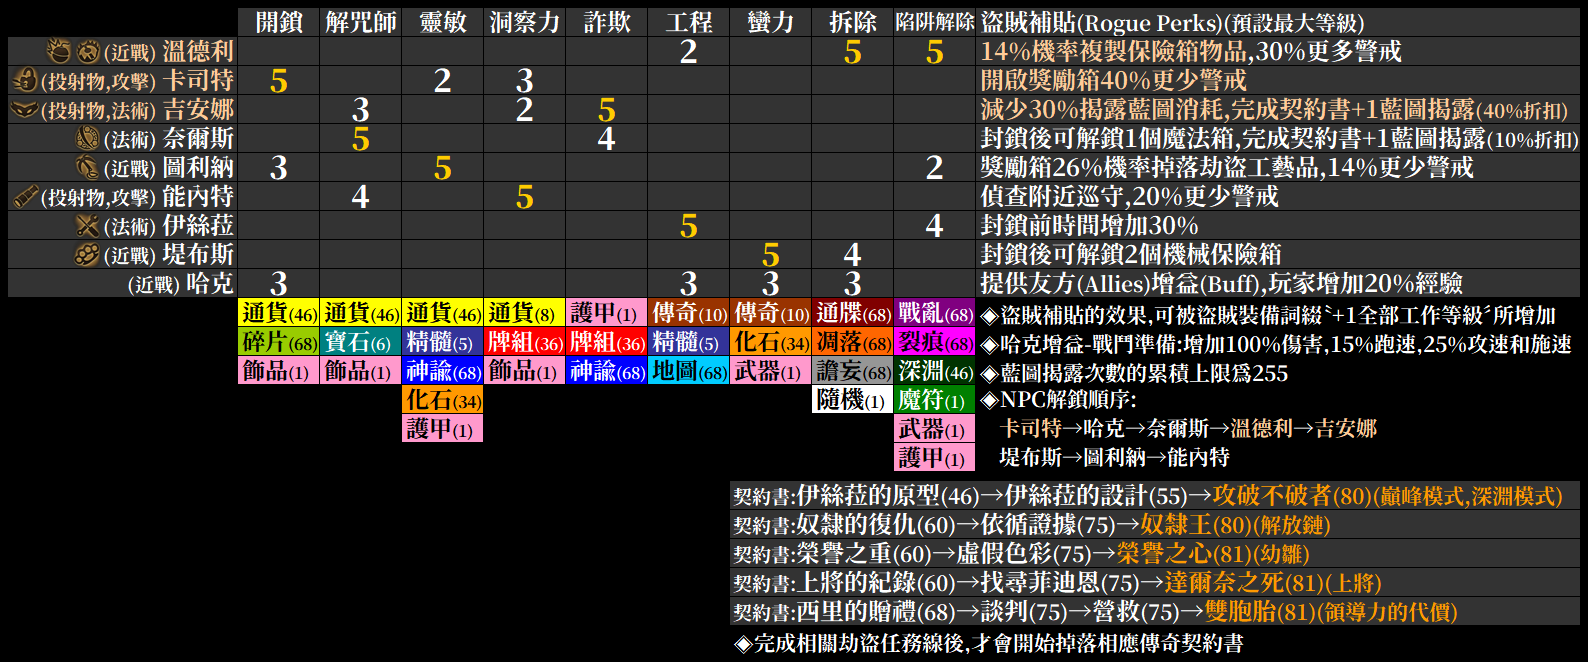This screenshot has width=1588, height=662.
Task: Click 堤布斯's 蠻力 value 5
Action: [x=771, y=255]
